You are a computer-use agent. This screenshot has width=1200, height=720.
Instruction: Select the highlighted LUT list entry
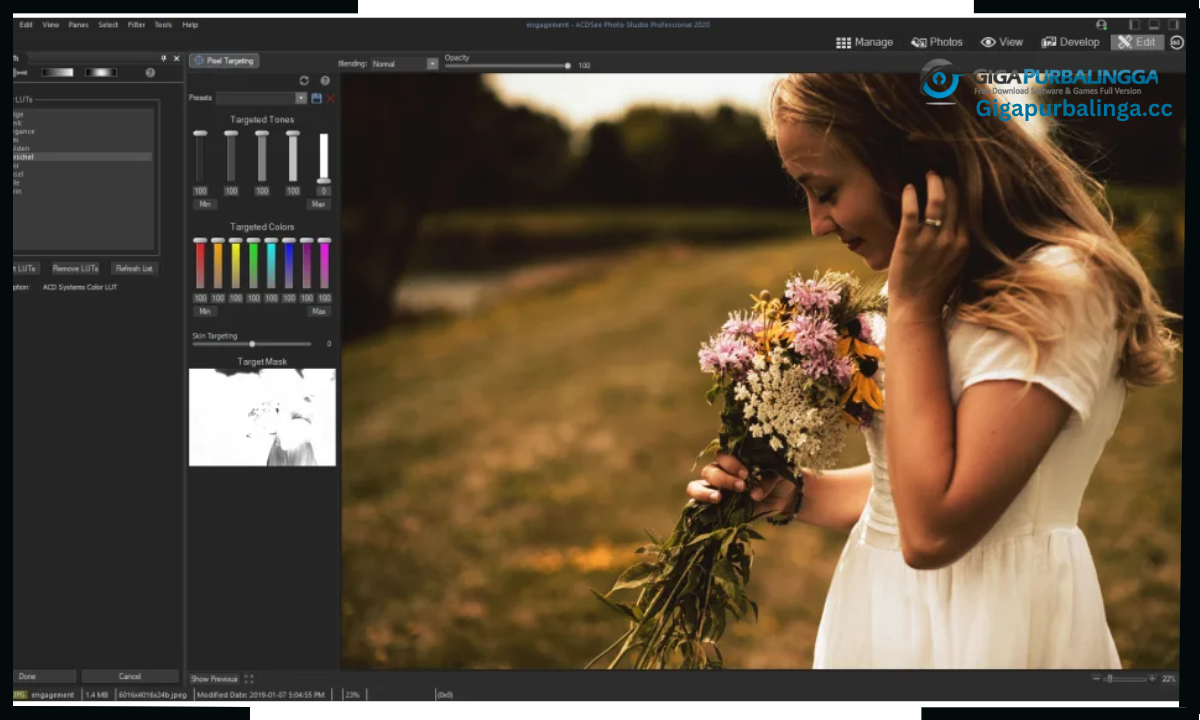point(83,157)
